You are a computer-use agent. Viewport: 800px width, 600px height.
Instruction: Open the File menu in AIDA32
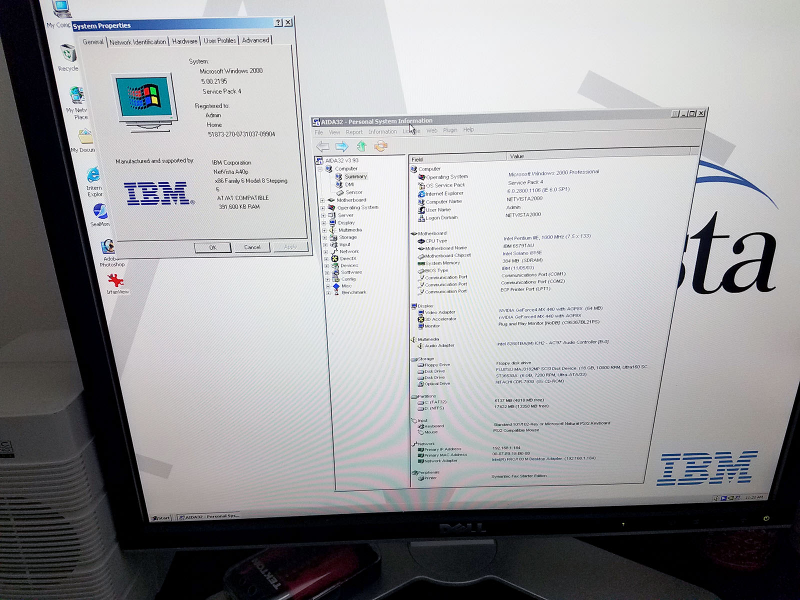(x=319, y=132)
